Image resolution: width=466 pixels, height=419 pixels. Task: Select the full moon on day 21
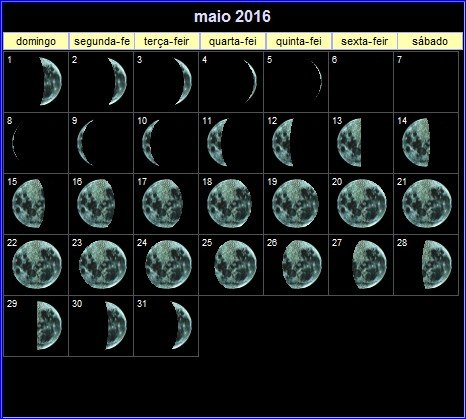(427, 203)
